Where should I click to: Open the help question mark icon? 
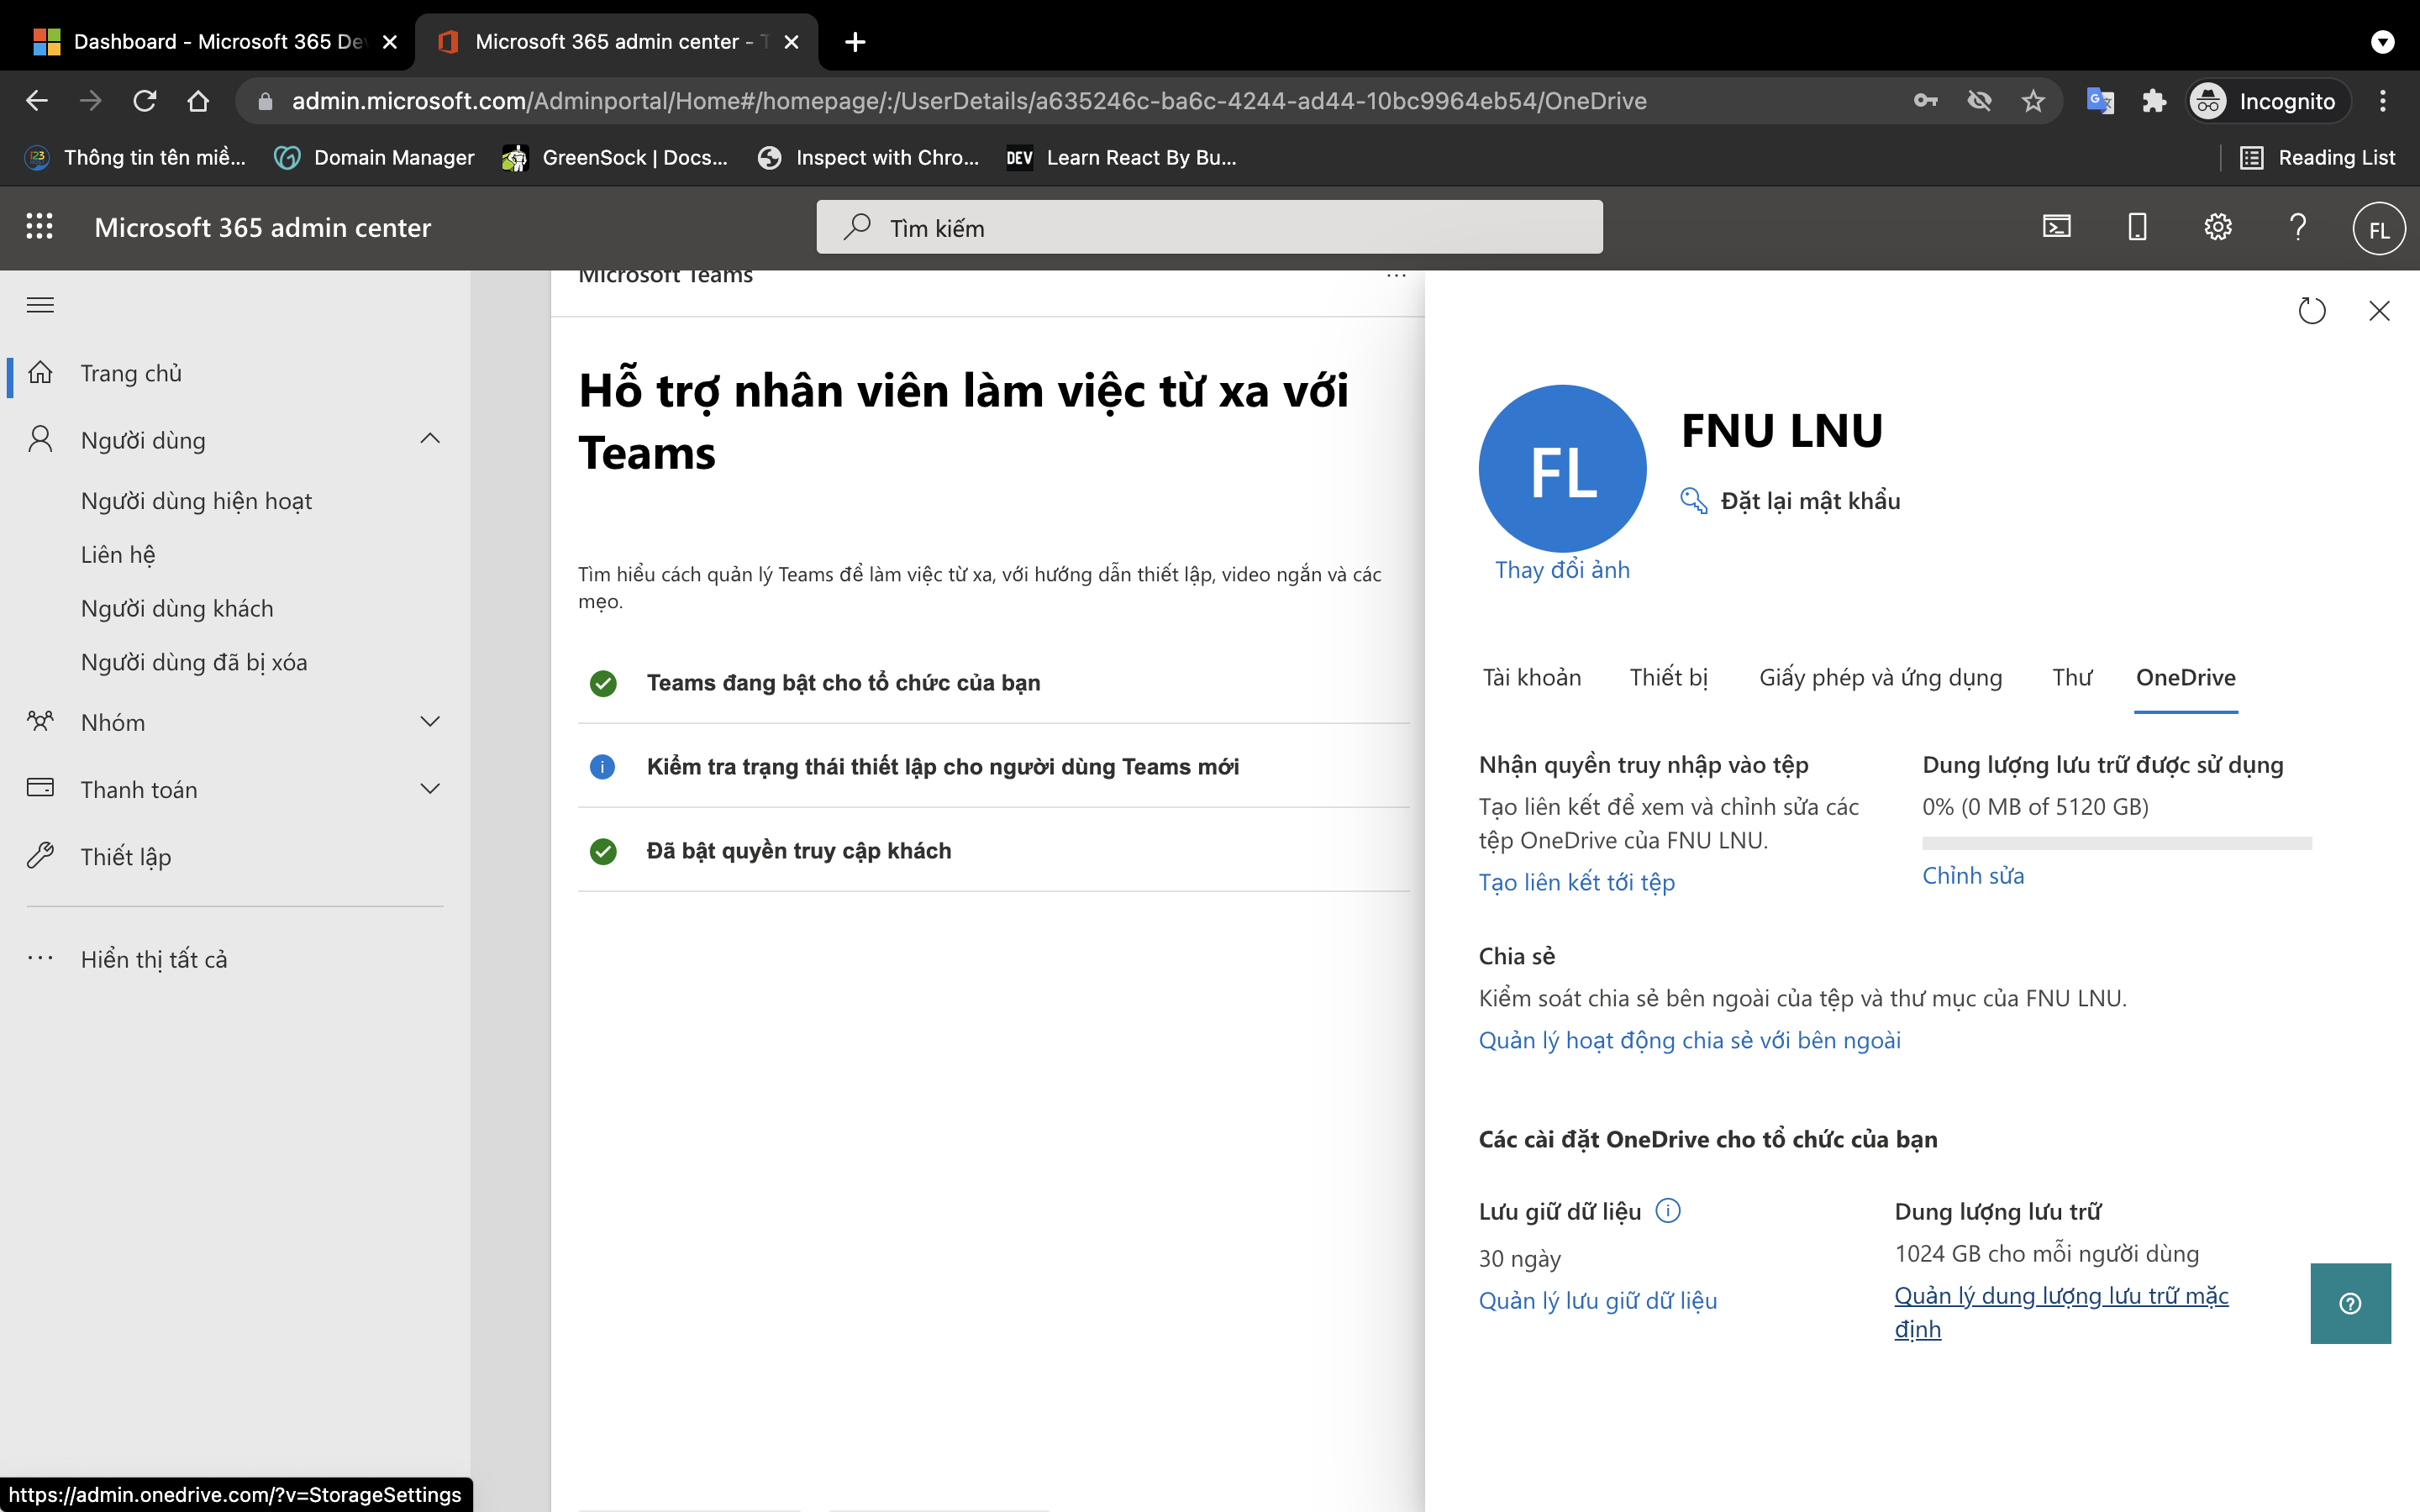[x=2297, y=227]
